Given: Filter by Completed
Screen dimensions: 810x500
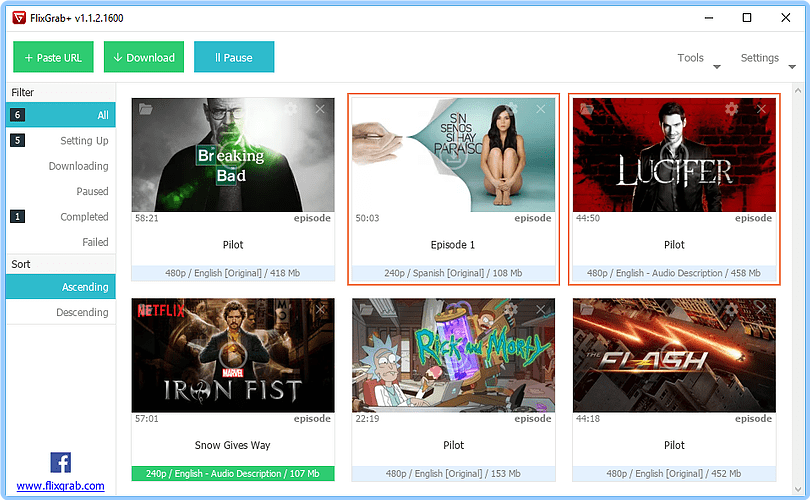Looking at the screenshot, I should tap(60, 216).
